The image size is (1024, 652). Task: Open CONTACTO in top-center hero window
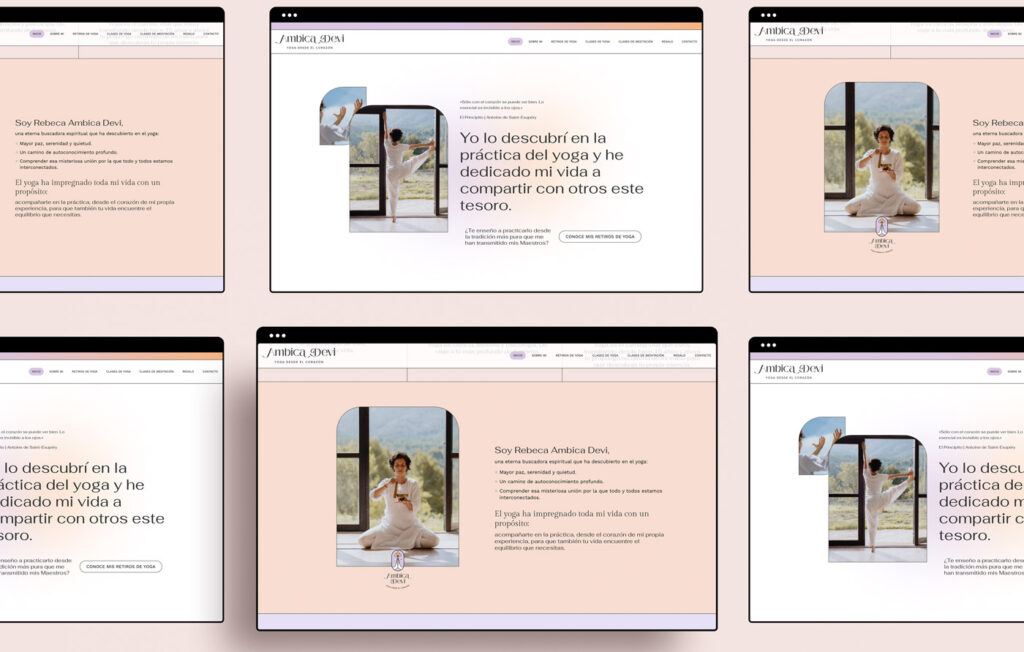click(x=690, y=41)
